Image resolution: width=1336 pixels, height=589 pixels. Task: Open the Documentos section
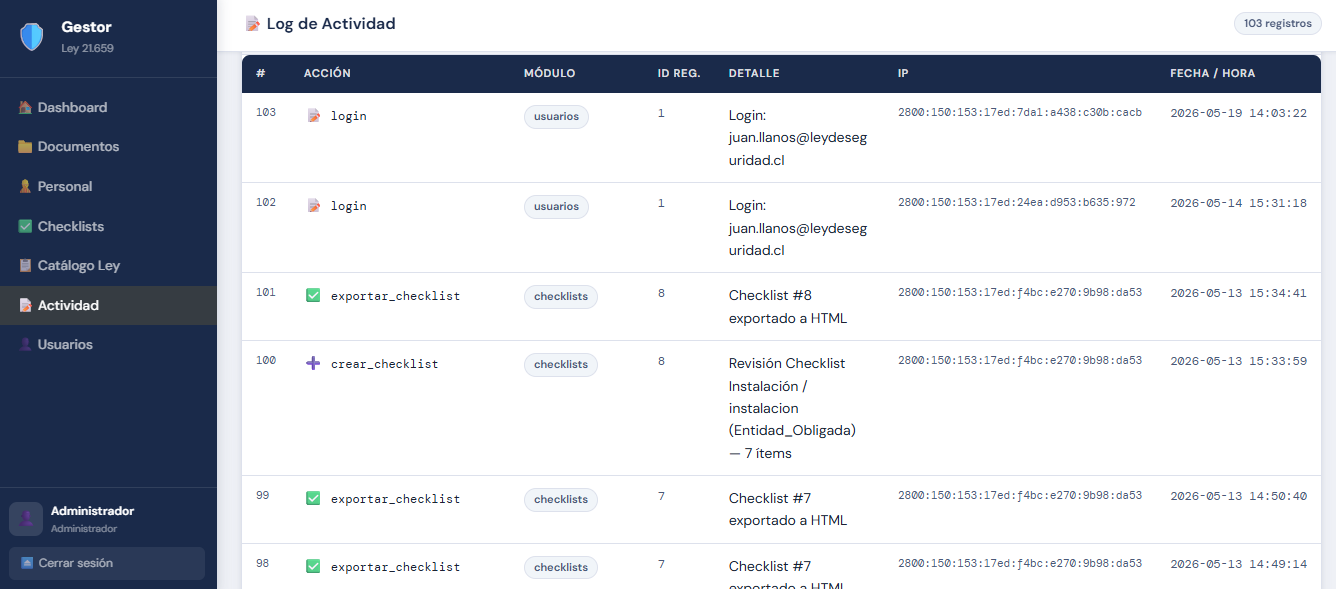108,147
